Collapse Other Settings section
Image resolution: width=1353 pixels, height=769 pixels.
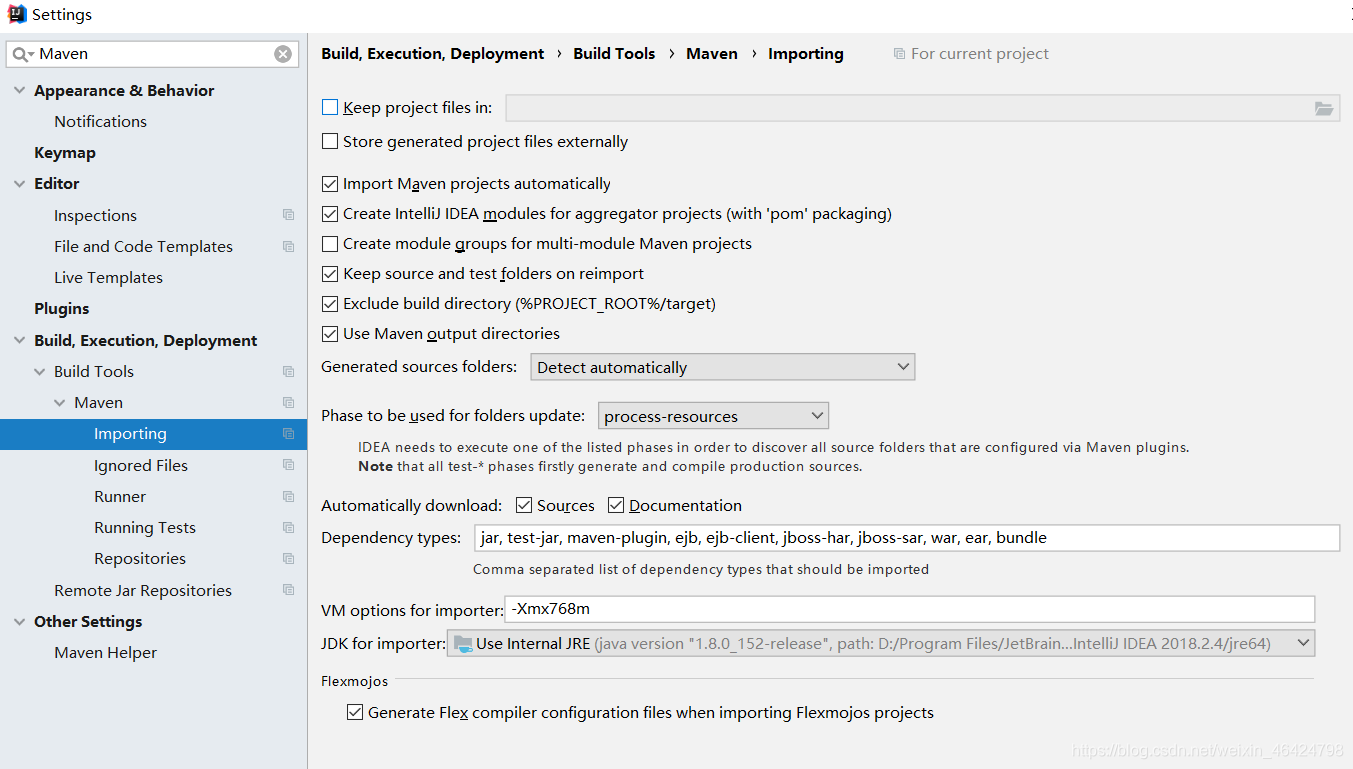pyautogui.click(x=20, y=621)
